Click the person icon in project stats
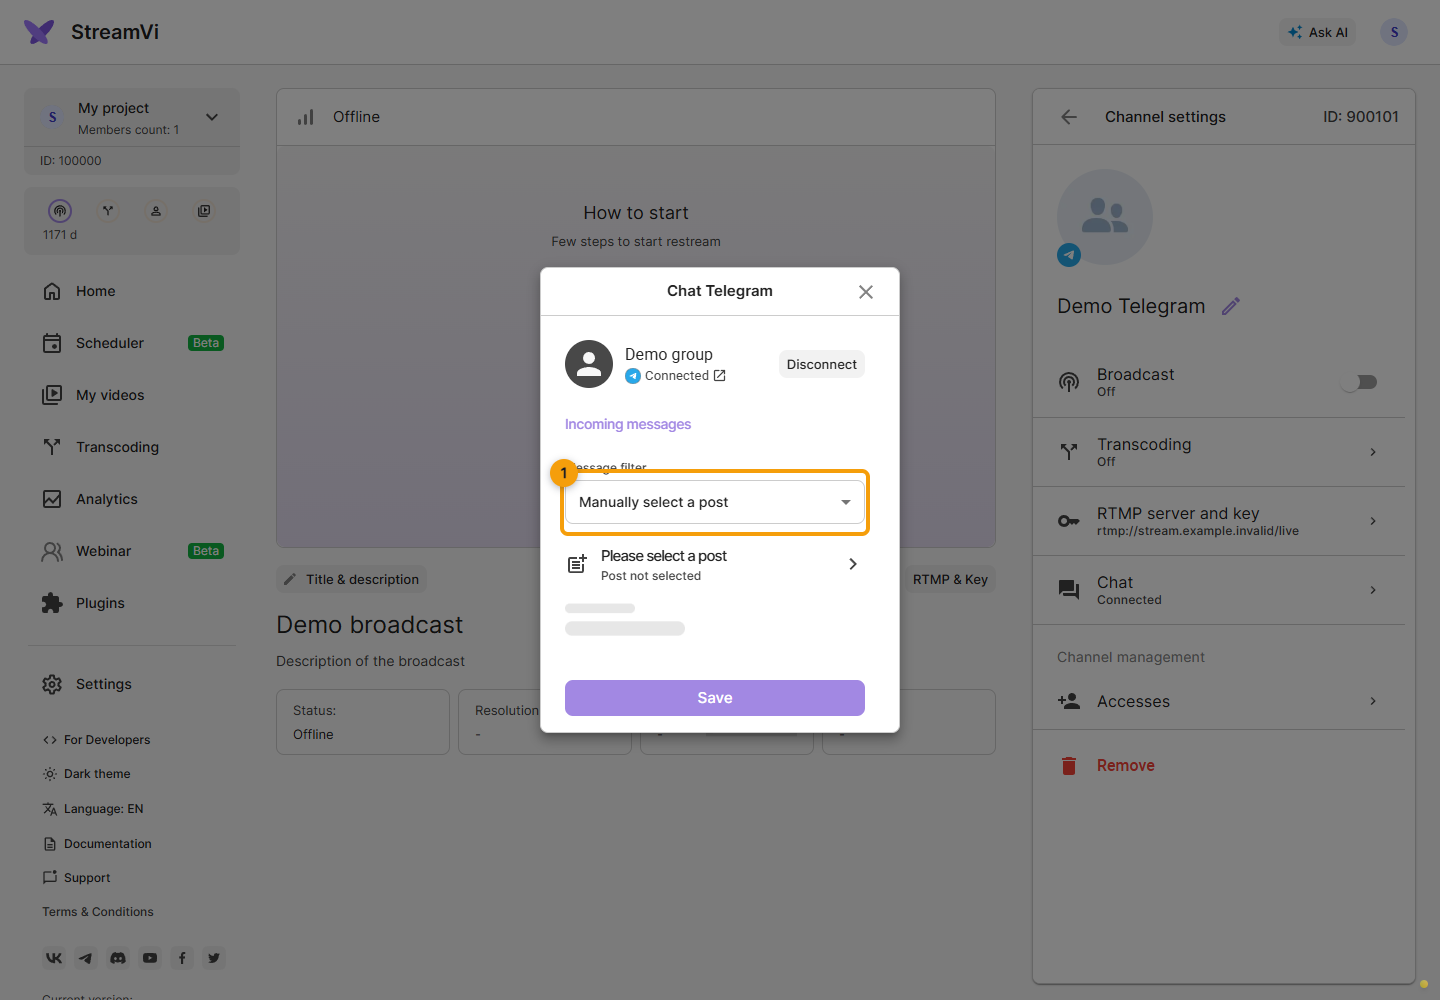 point(156,211)
